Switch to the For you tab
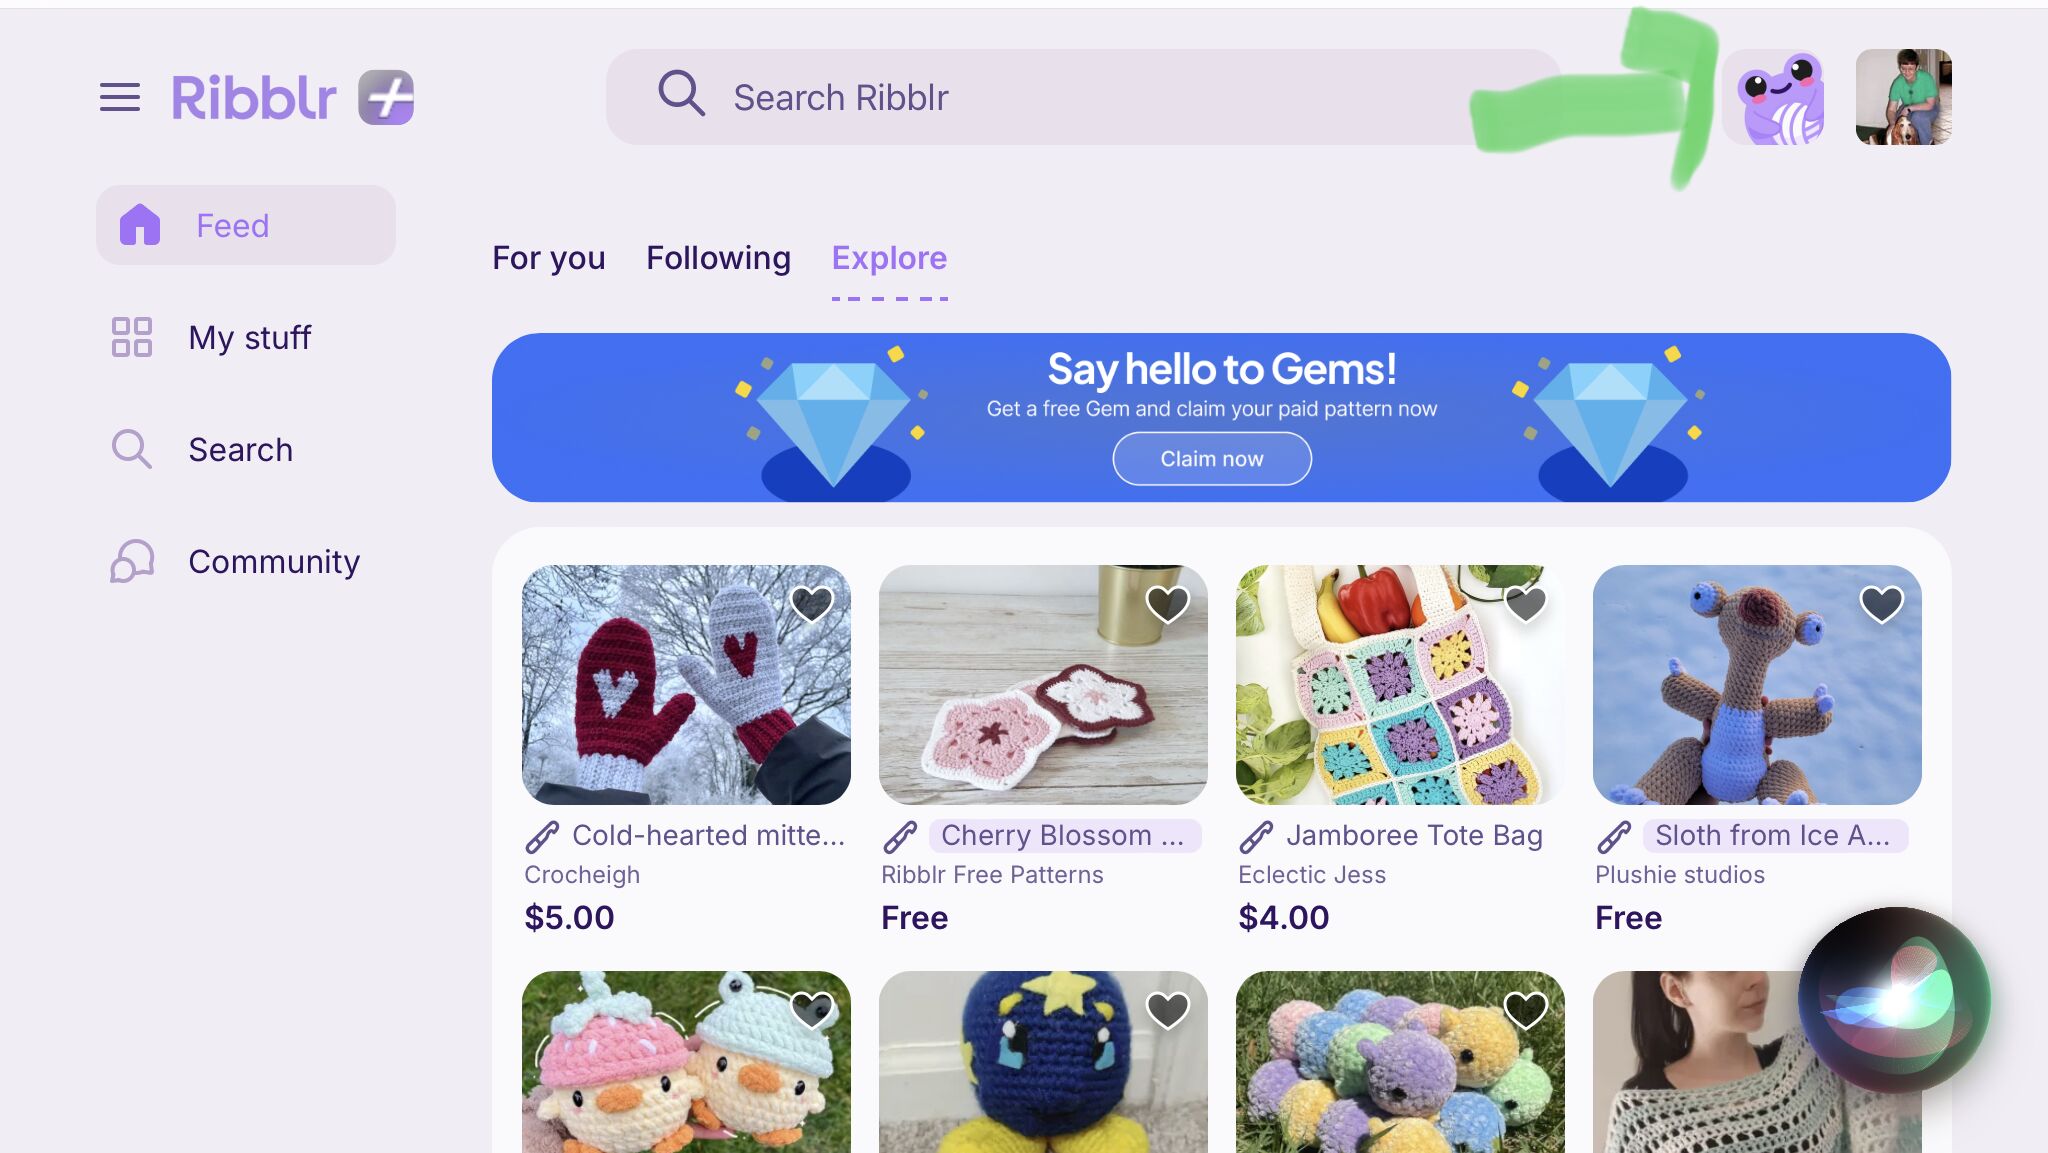Image resolution: width=2048 pixels, height=1153 pixels. click(549, 258)
